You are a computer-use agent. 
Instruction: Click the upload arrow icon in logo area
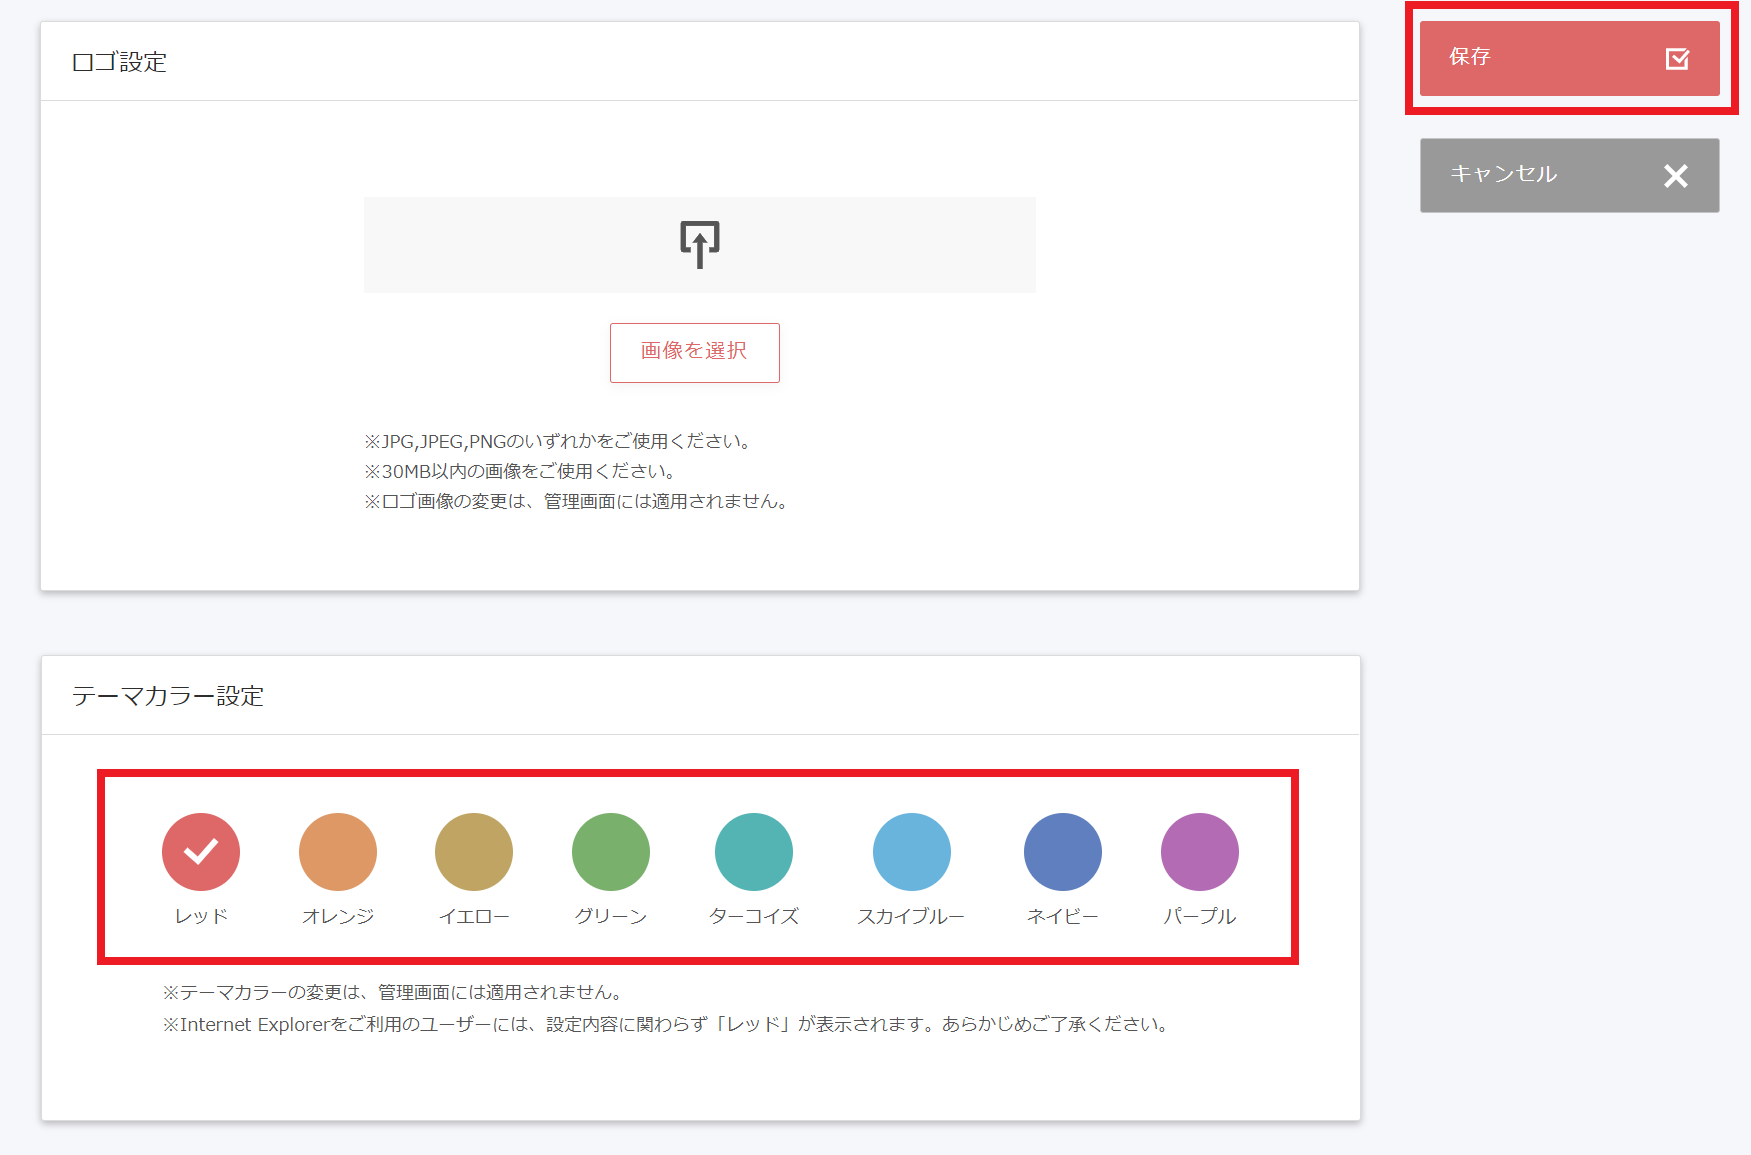(699, 244)
